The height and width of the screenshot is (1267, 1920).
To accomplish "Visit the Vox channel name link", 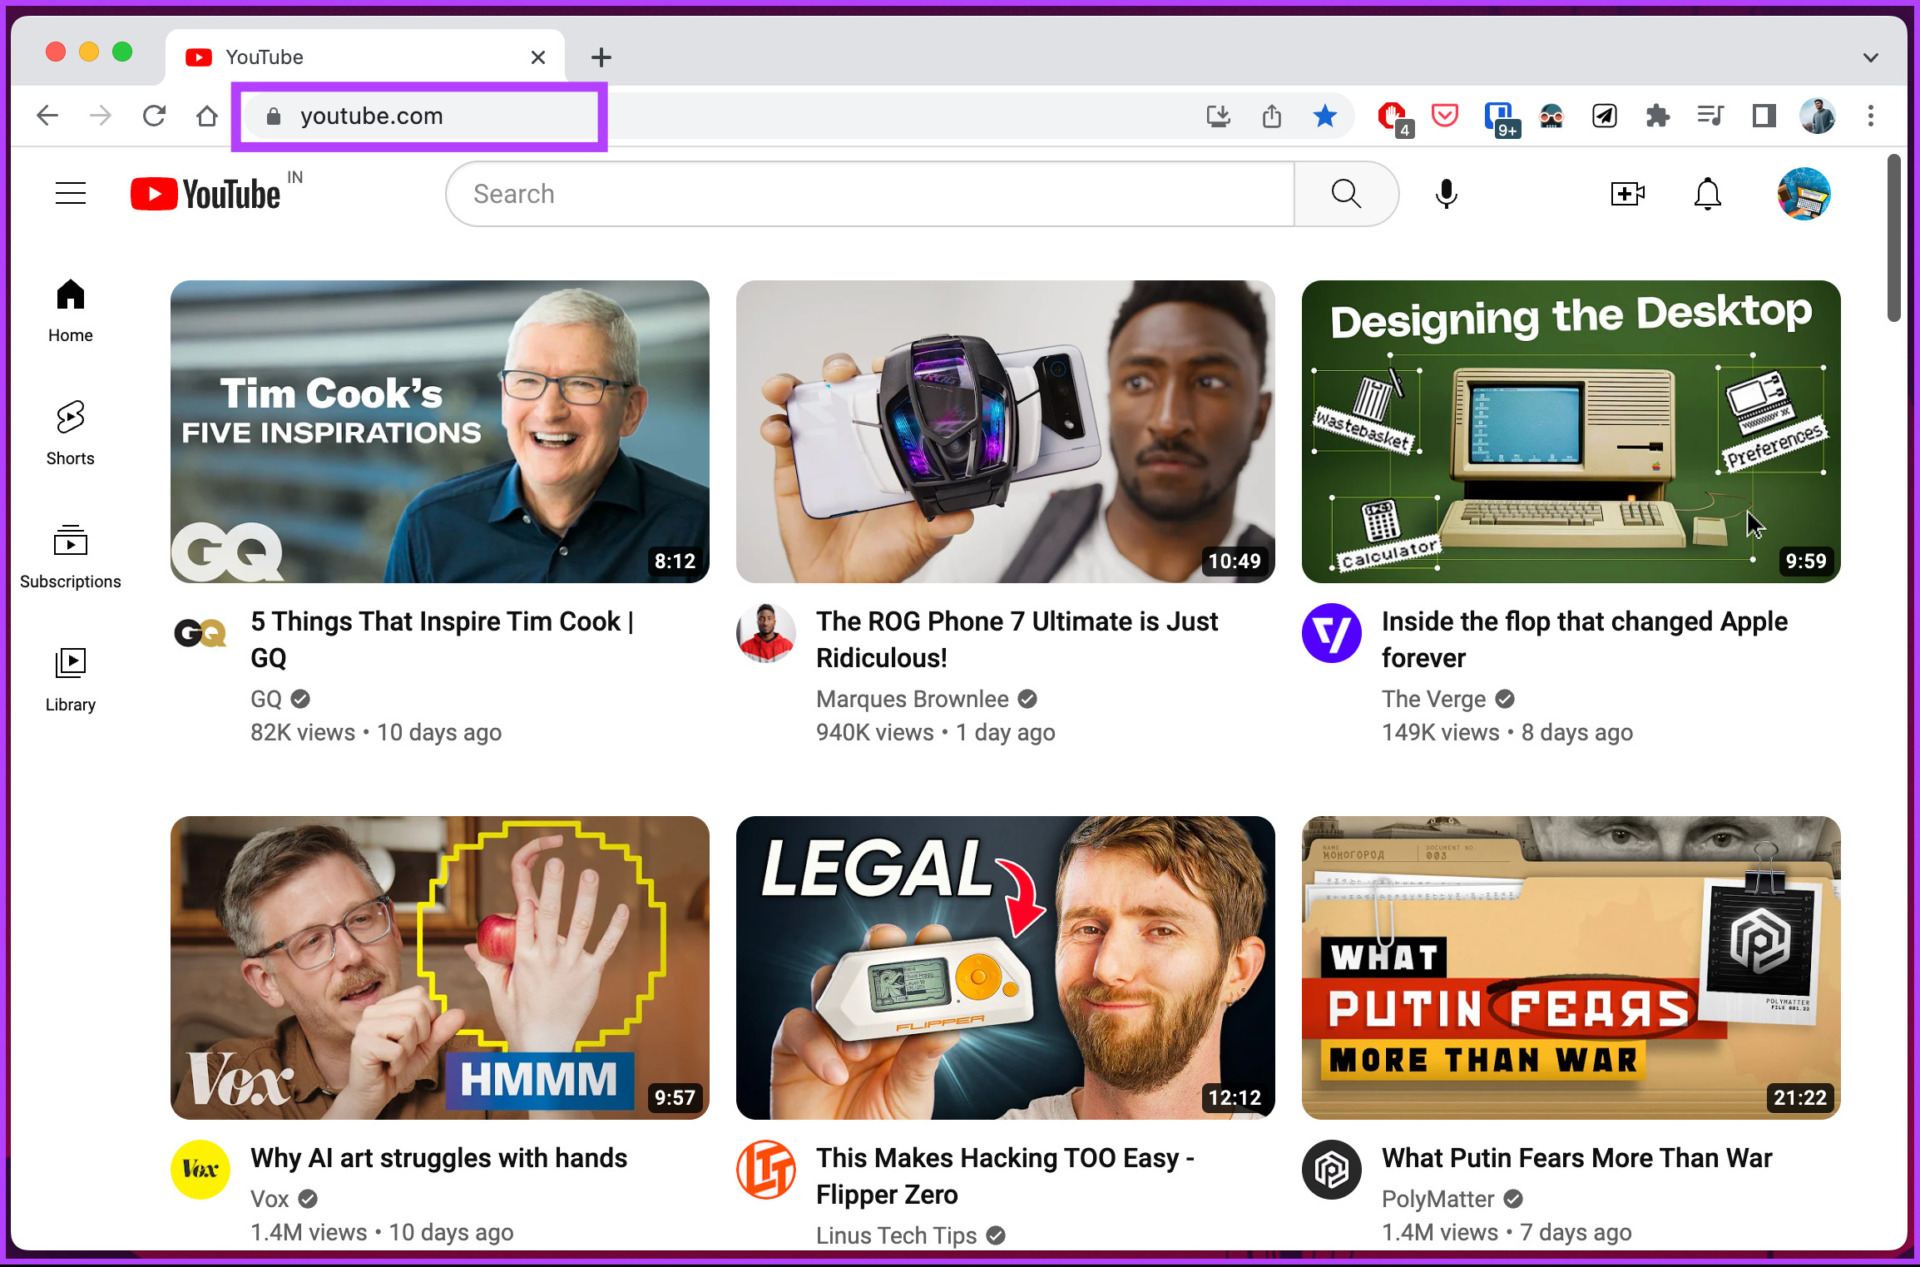I will point(269,1199).
